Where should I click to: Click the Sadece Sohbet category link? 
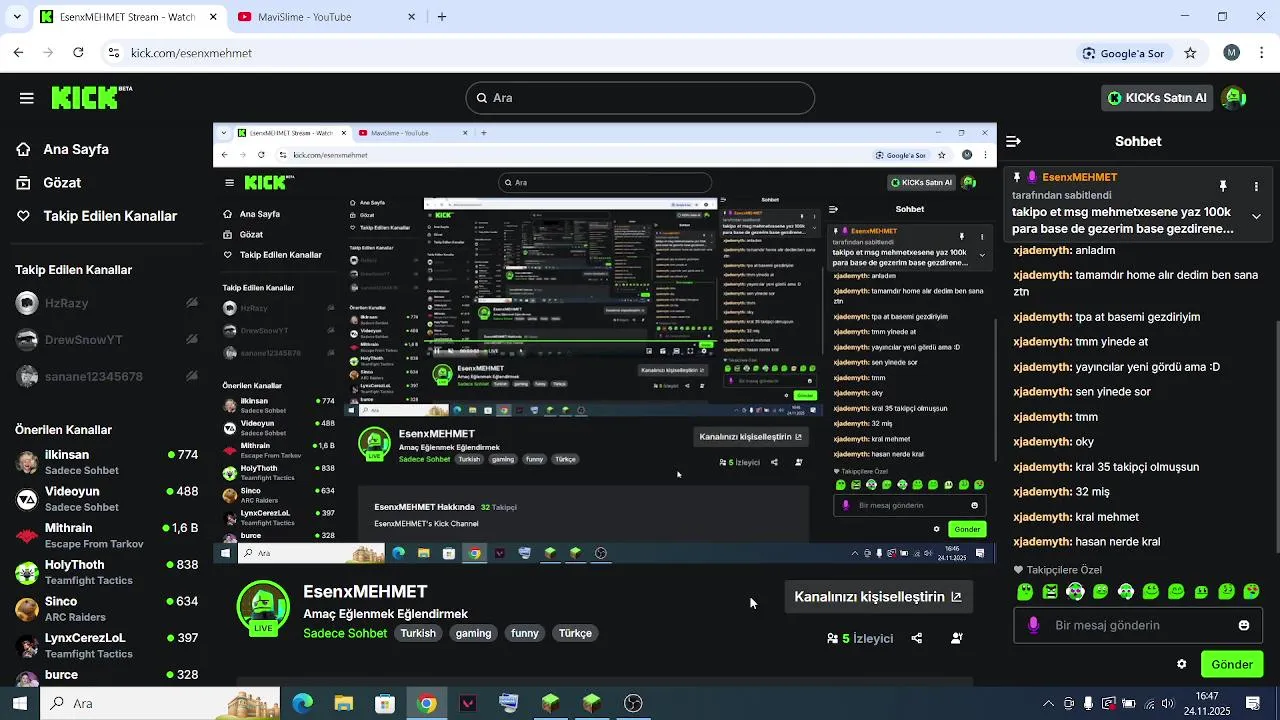[345, 633]
